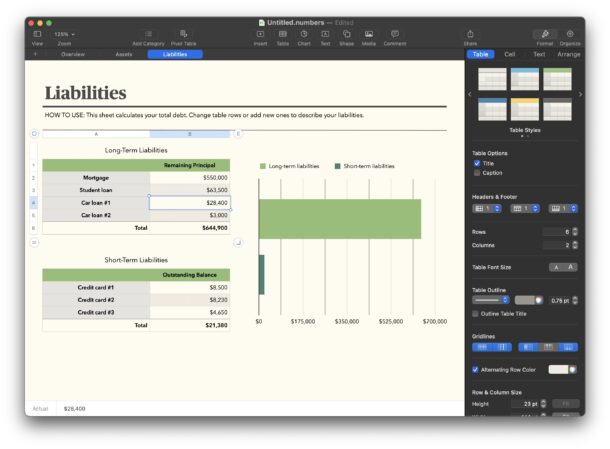Open the table outline line style dropdown
The image size is (610, 449).
tap(491, 299)
